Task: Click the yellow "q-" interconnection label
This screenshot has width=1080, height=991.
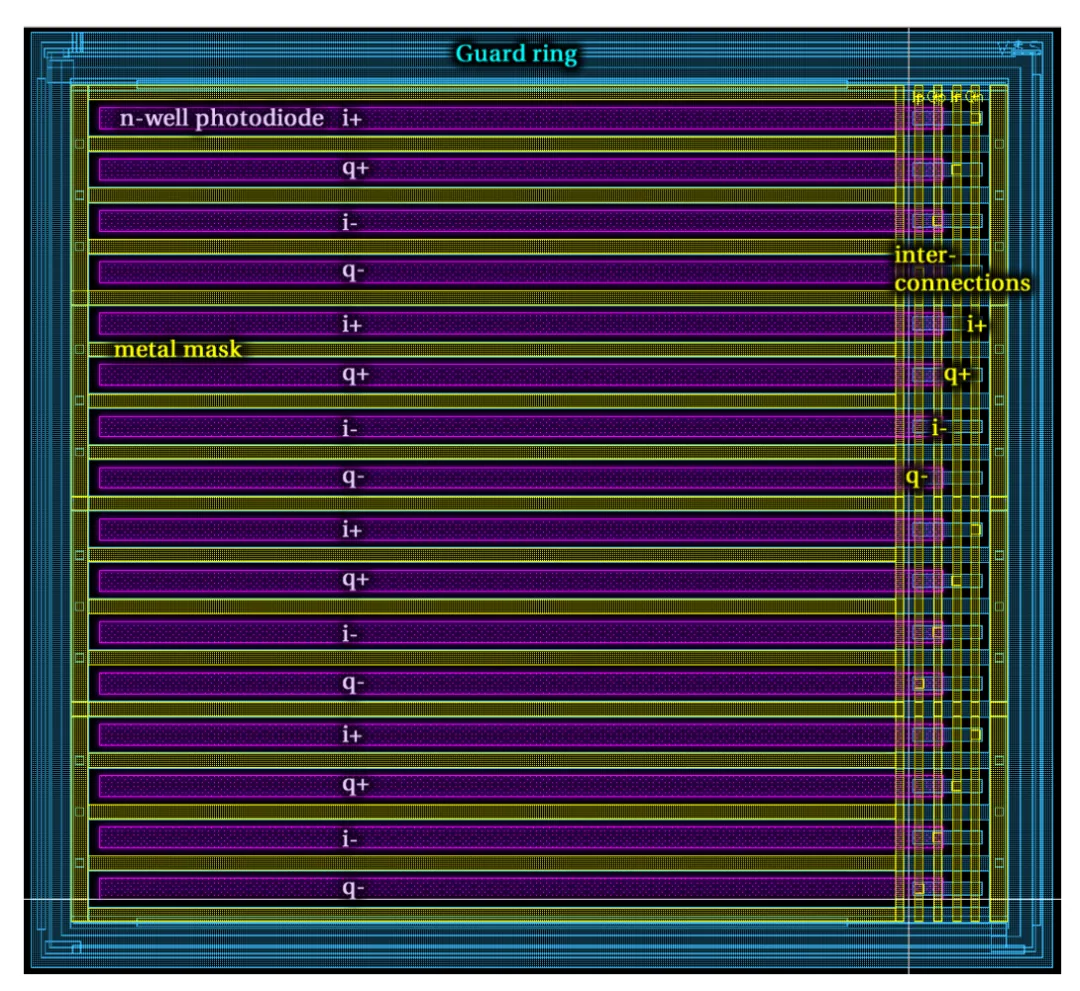Action: click(x=916, y=477)
